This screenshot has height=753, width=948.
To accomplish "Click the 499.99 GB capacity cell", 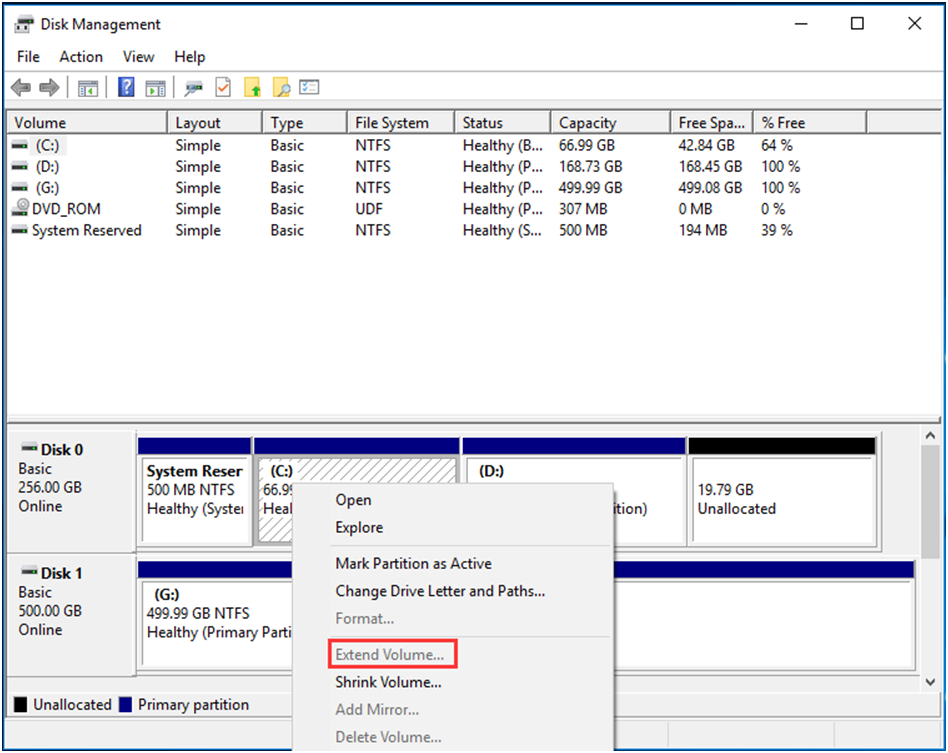I will [590, 188].
